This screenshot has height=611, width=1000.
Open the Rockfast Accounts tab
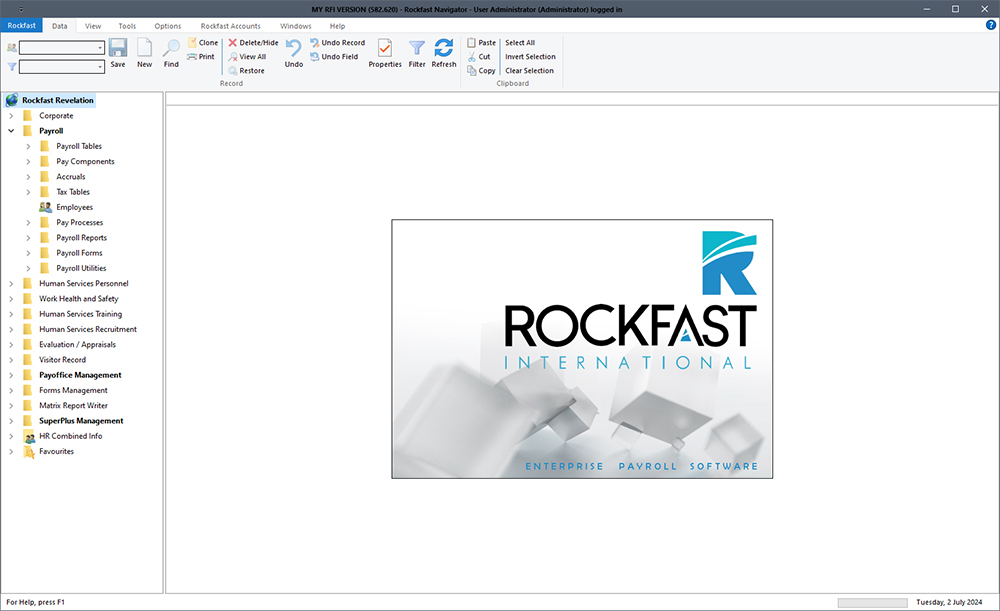[230, 26]
